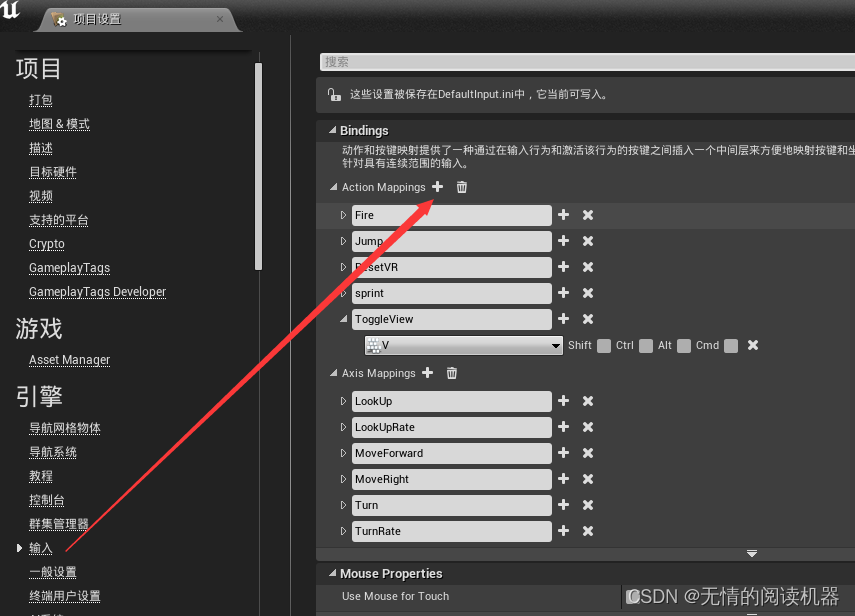This screenshot has height=616, width=855.
Task: Add a key binding to LookUpRate axis
Action: (x=563, y=427)
